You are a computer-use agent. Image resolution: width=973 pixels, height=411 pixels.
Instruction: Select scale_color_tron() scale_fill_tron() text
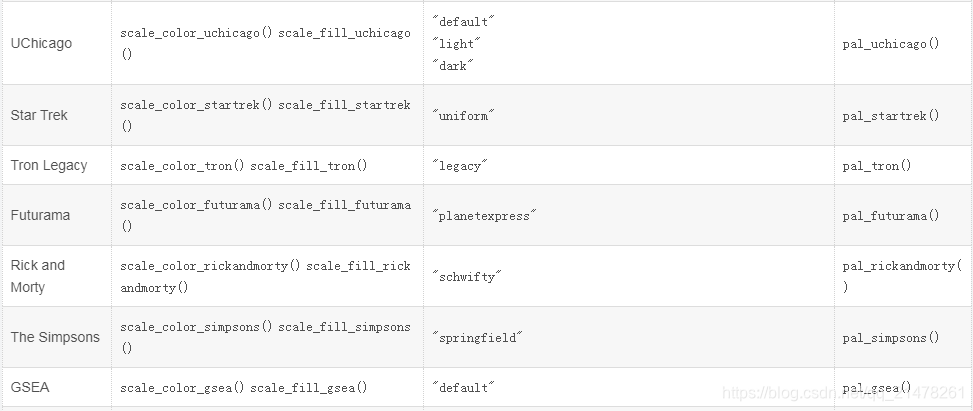(x=244, y=166)
